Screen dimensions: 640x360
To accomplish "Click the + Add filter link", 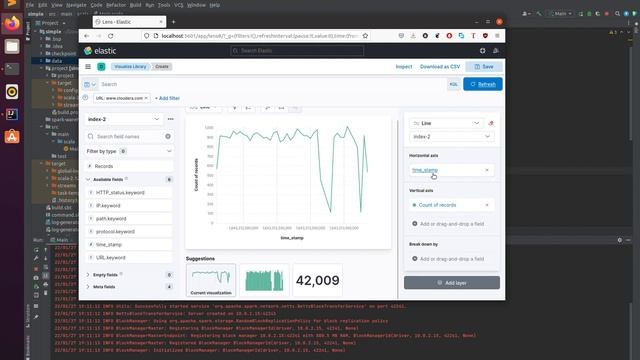I will coord(167,98).
